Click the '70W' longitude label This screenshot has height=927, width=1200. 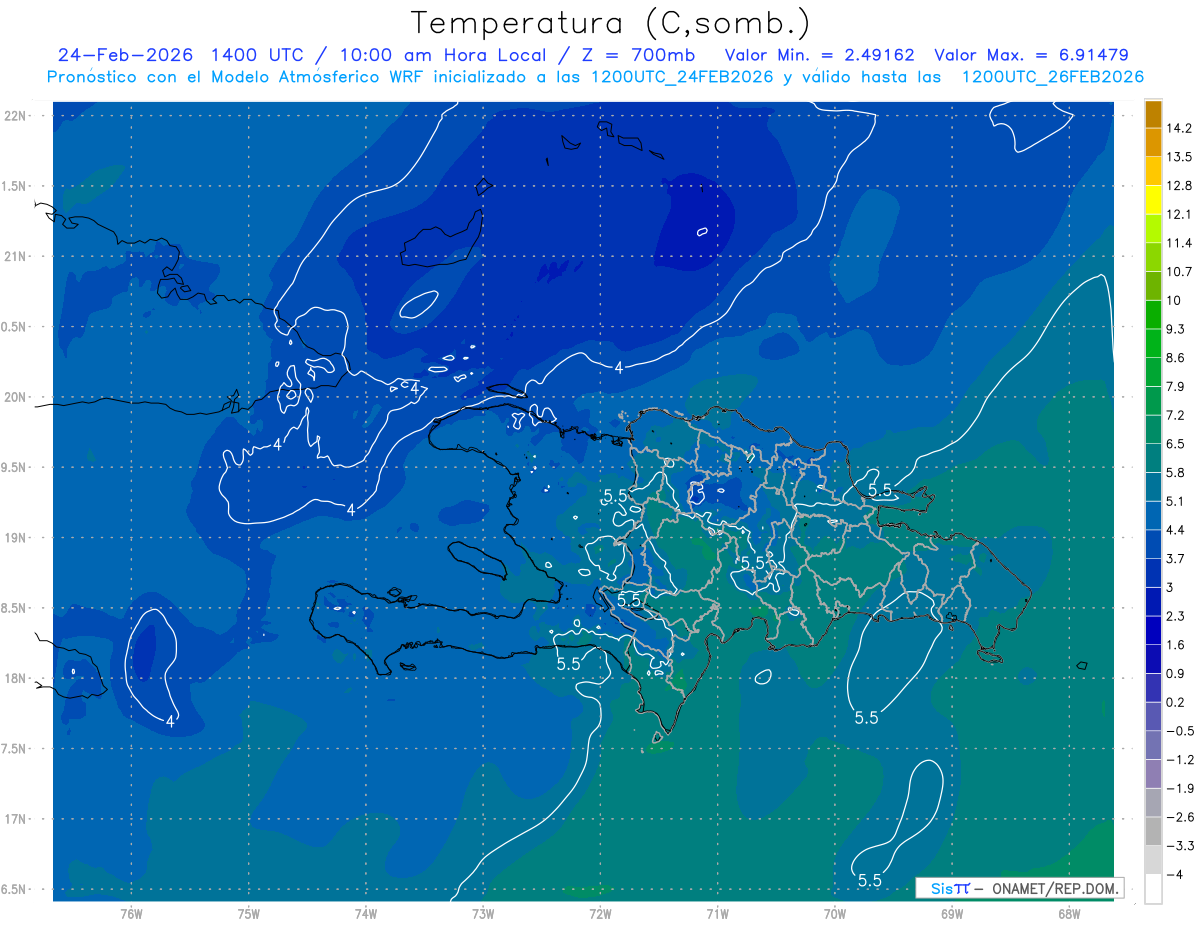coord(835,914)
